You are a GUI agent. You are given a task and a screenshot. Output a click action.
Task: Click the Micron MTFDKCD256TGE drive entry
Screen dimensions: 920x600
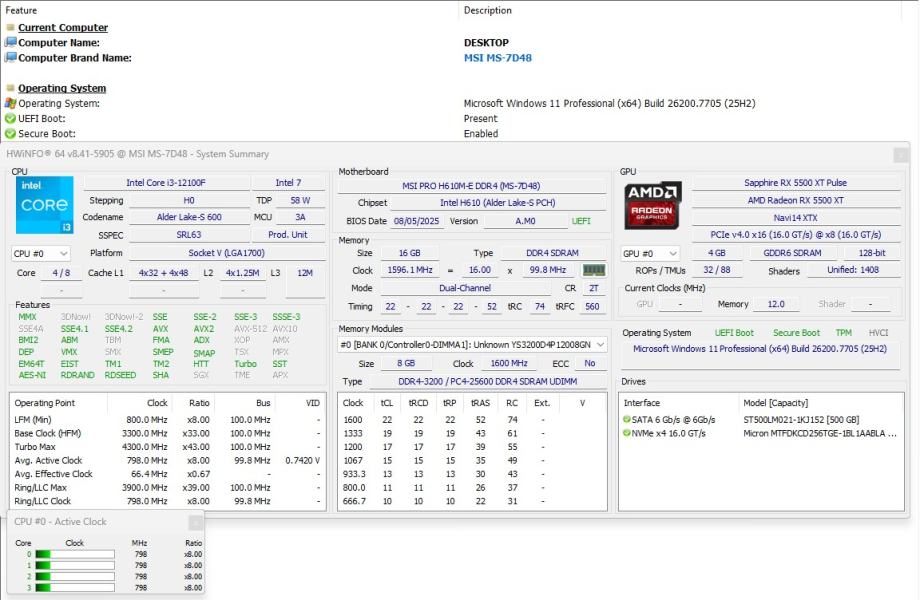point(820,433)
